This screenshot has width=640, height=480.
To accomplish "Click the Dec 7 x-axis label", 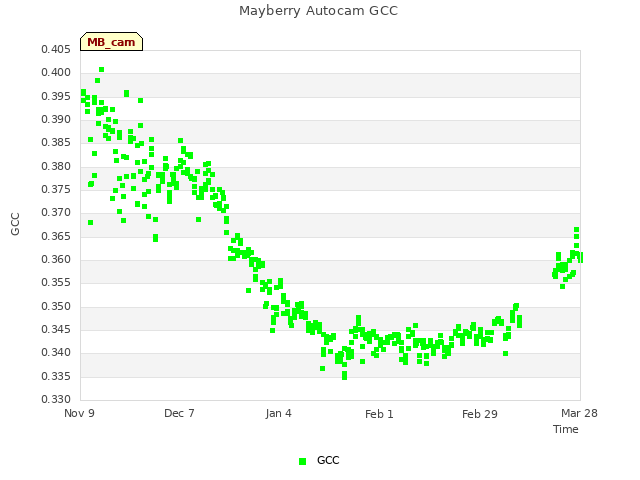I will [x=179, y=413].
